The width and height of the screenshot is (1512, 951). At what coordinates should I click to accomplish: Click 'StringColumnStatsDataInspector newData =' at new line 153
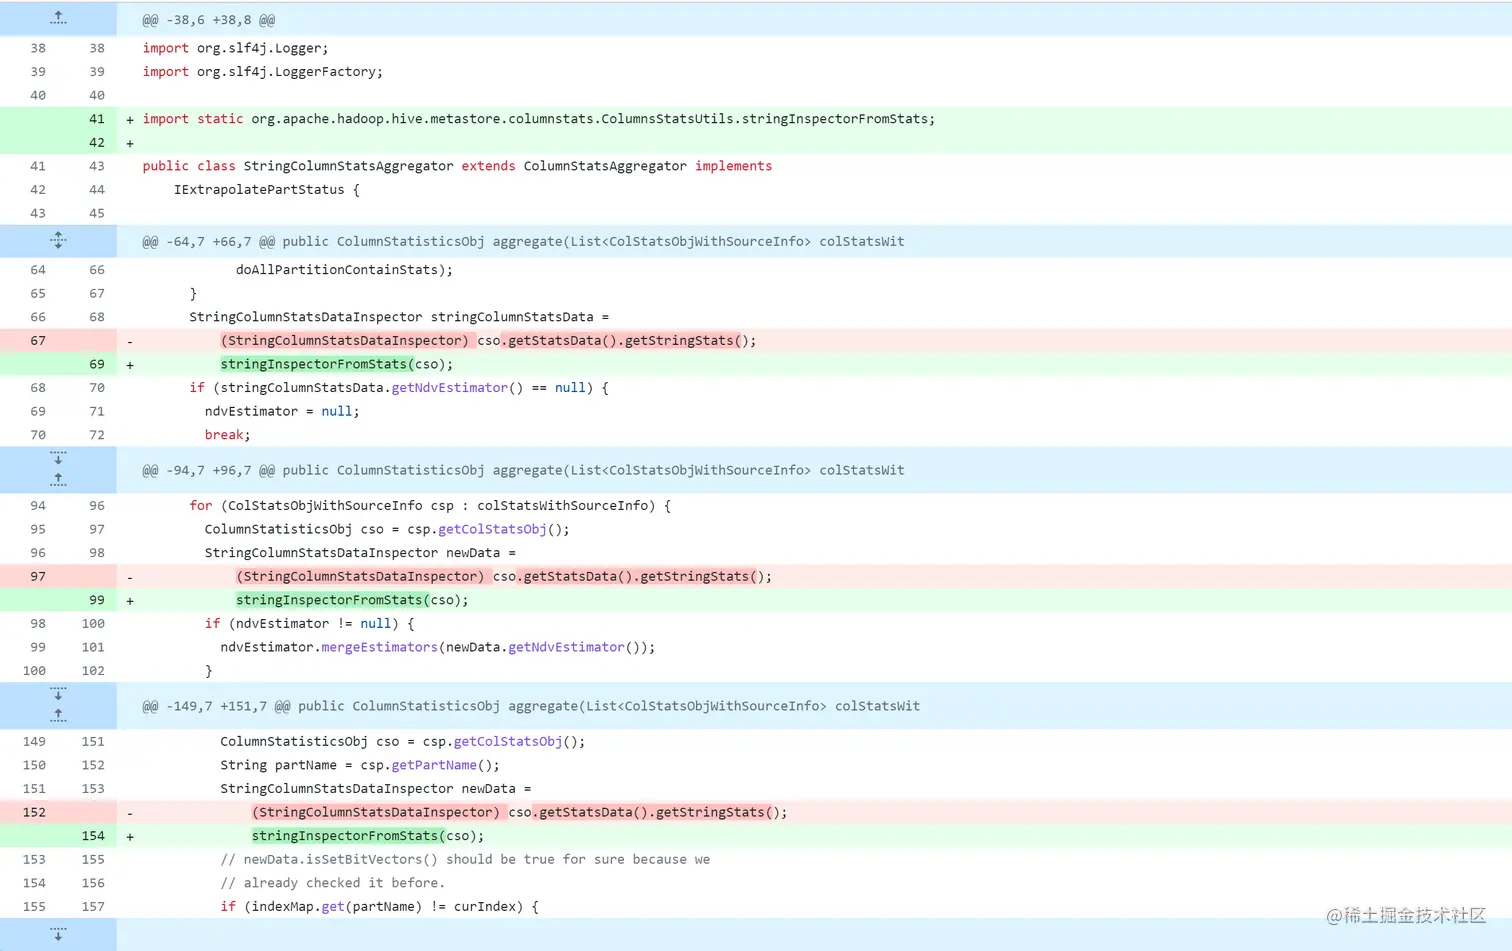(376, 789)
